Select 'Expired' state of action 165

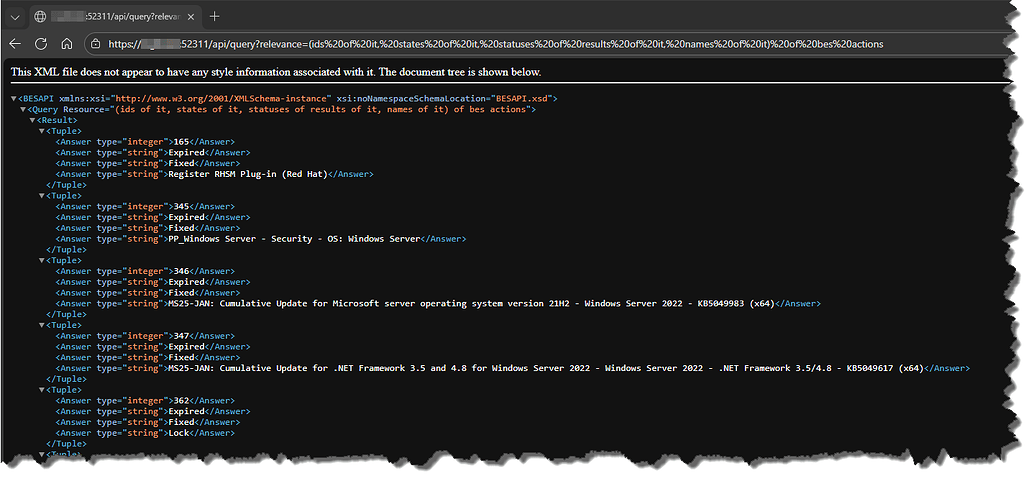(x=187, y=152)
